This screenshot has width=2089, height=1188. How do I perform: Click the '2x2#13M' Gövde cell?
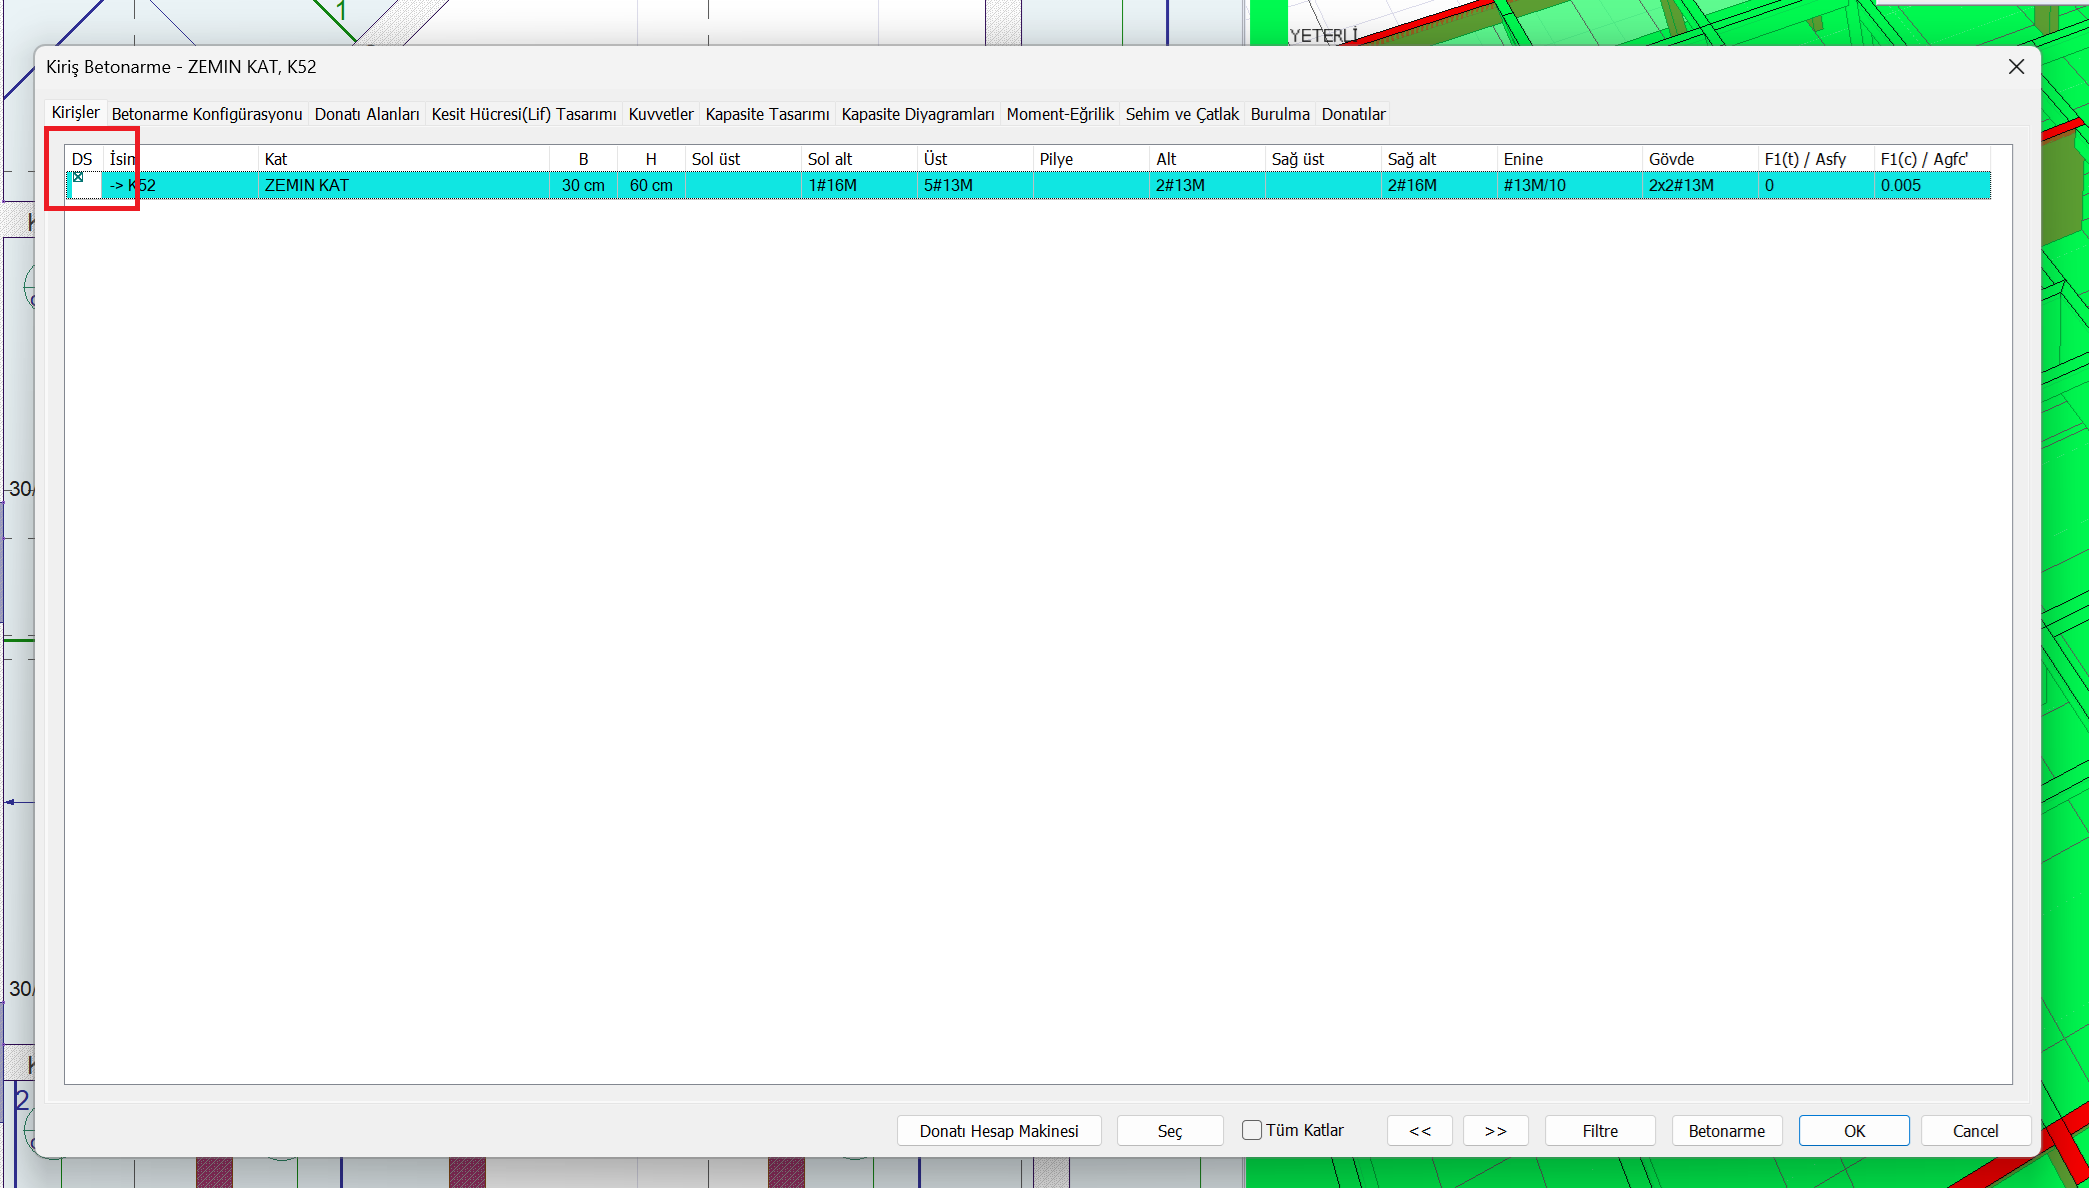(1700, 185)
